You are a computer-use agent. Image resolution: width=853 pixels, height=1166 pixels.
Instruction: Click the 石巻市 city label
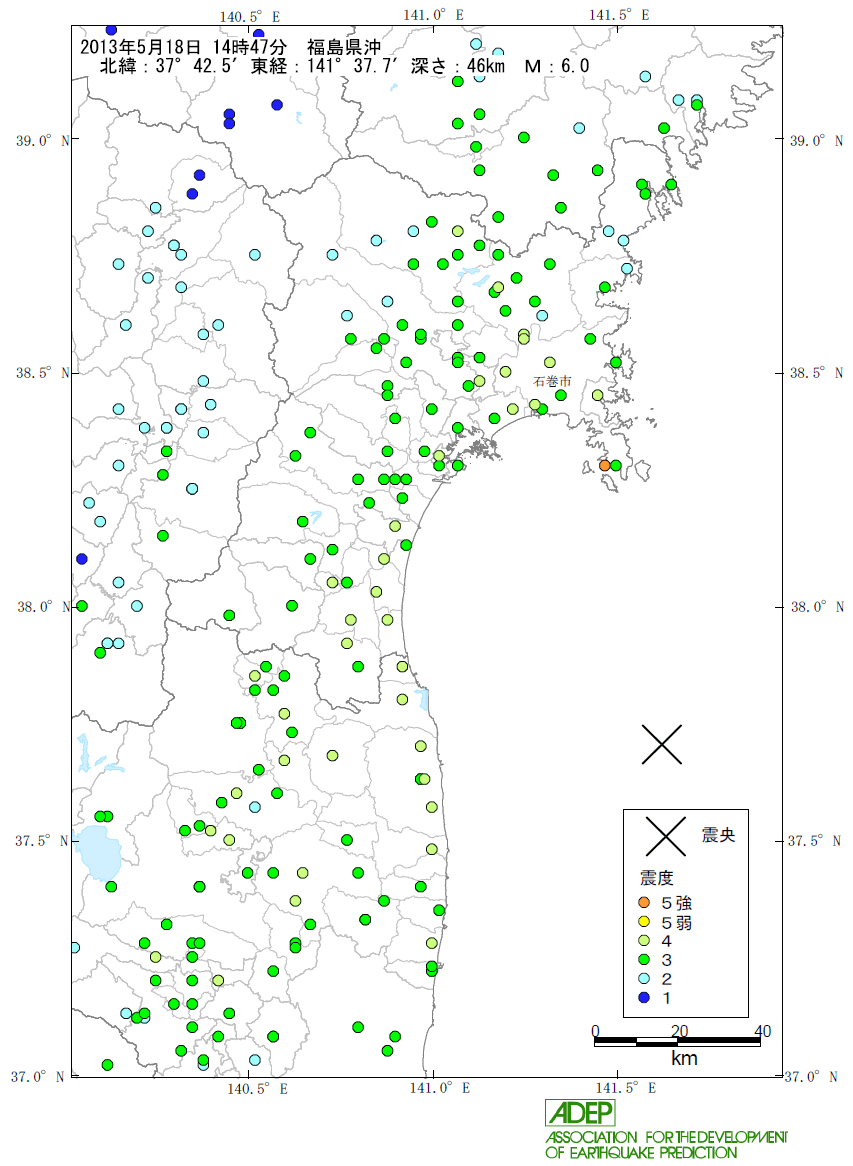pos(553,381)
